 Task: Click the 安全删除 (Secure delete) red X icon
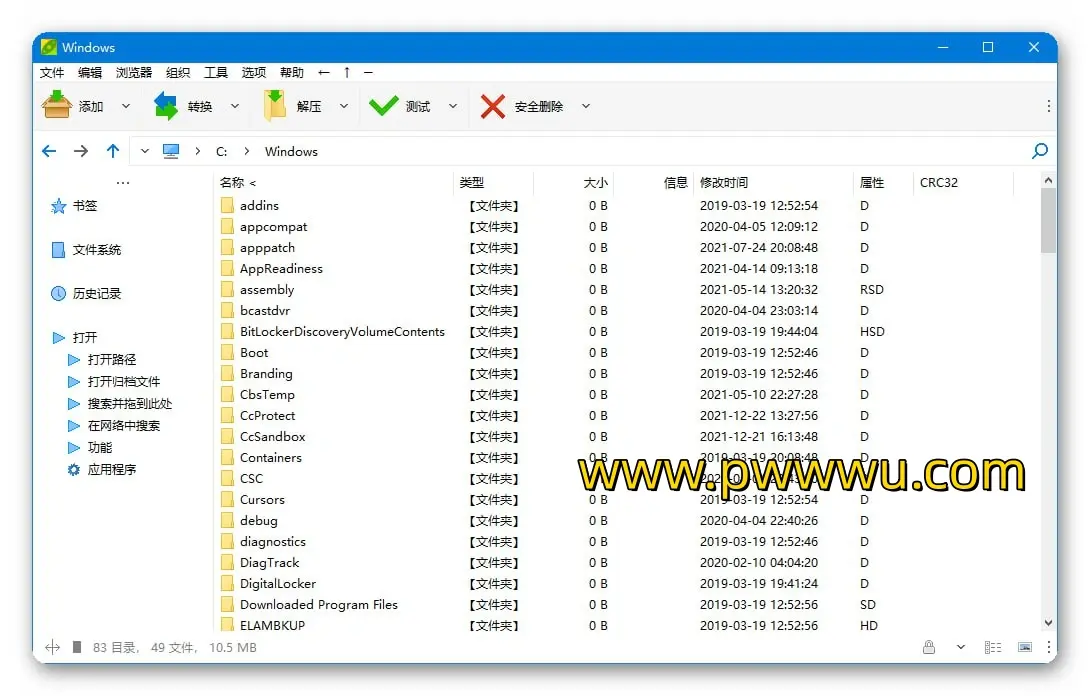tap(492, 106)
